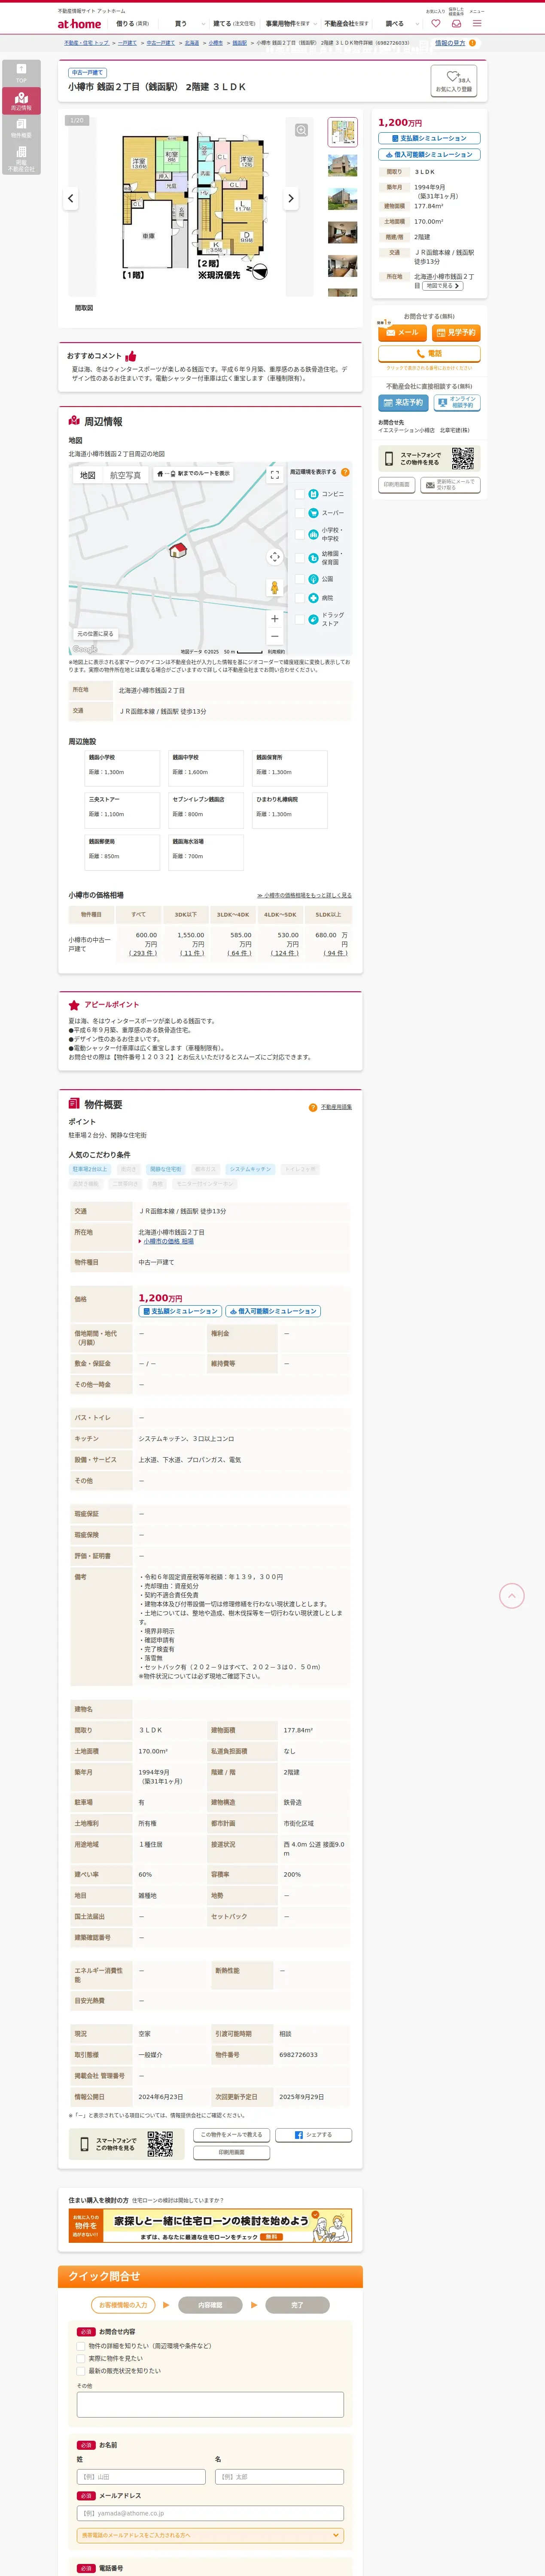Open link for more 小樽市 price info

pos(304,895)
